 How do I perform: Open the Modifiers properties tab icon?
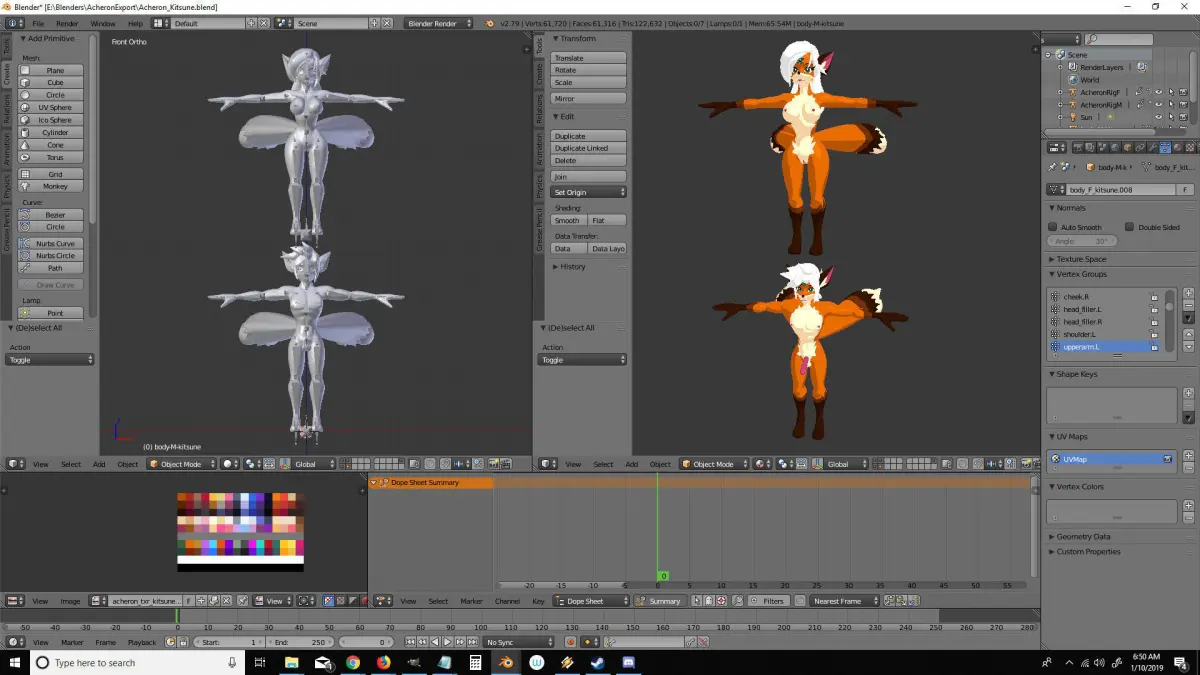pos(1152,147)
